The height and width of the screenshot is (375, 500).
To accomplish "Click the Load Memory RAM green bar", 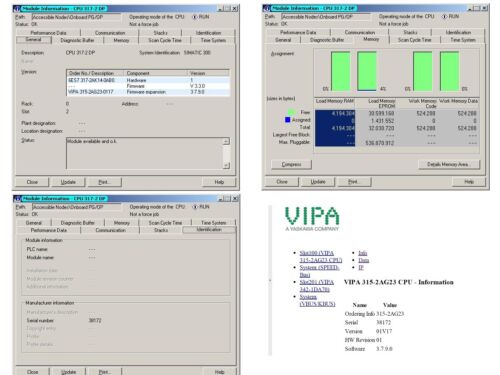I will point(340,71).
